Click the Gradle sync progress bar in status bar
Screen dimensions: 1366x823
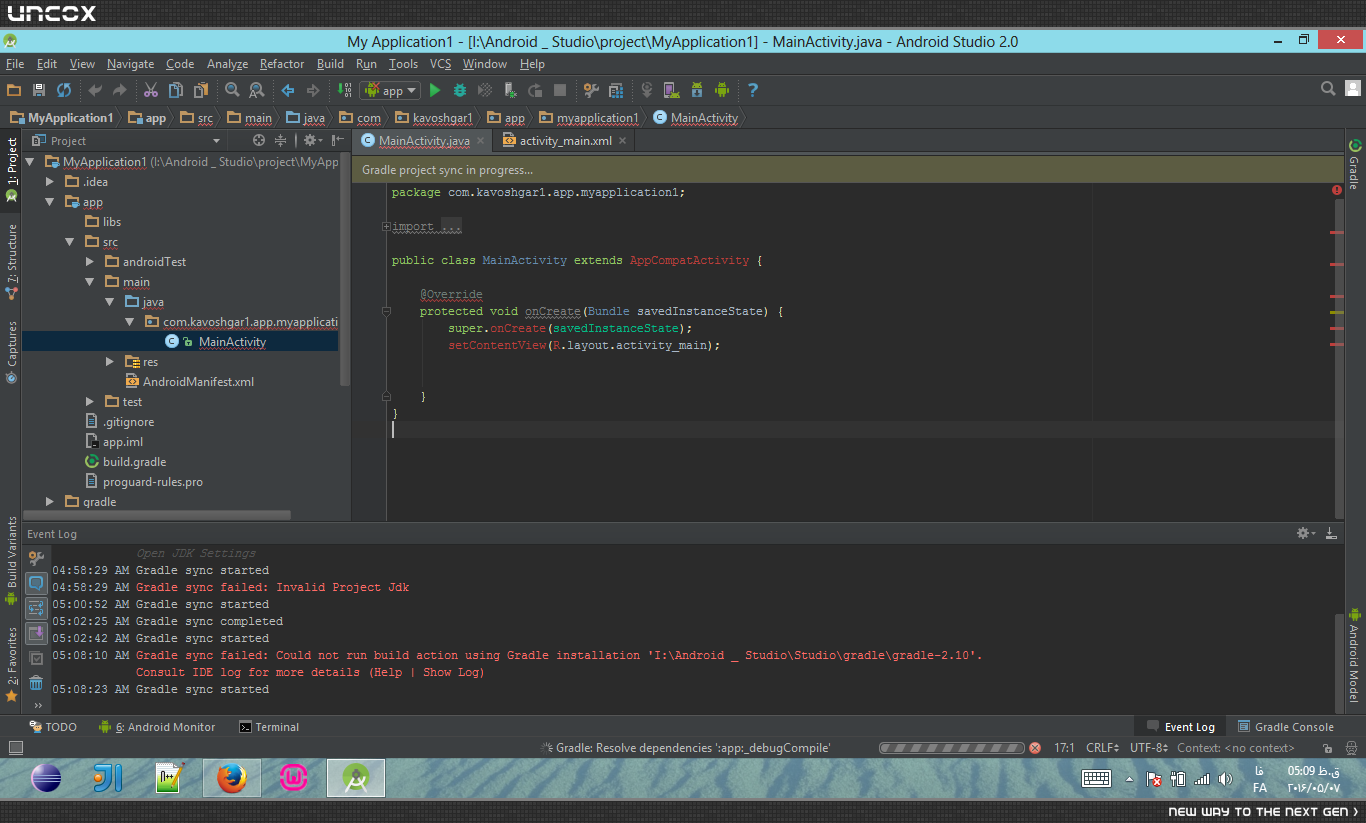(x=951, y=748)
